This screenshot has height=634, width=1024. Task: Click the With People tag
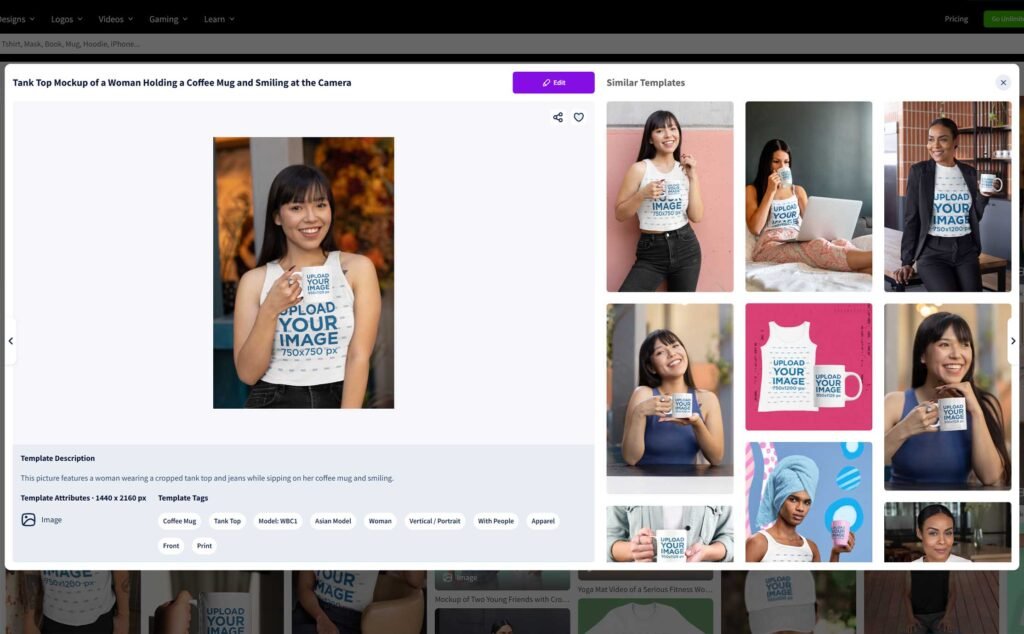point(495,521)
